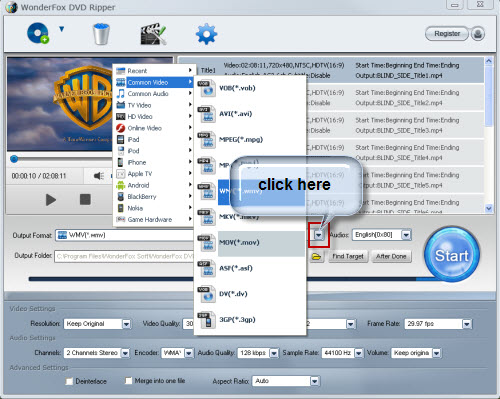500x399 pixels.
Task: Click the preview seek slider handle
Action: (x=14, y=159)
